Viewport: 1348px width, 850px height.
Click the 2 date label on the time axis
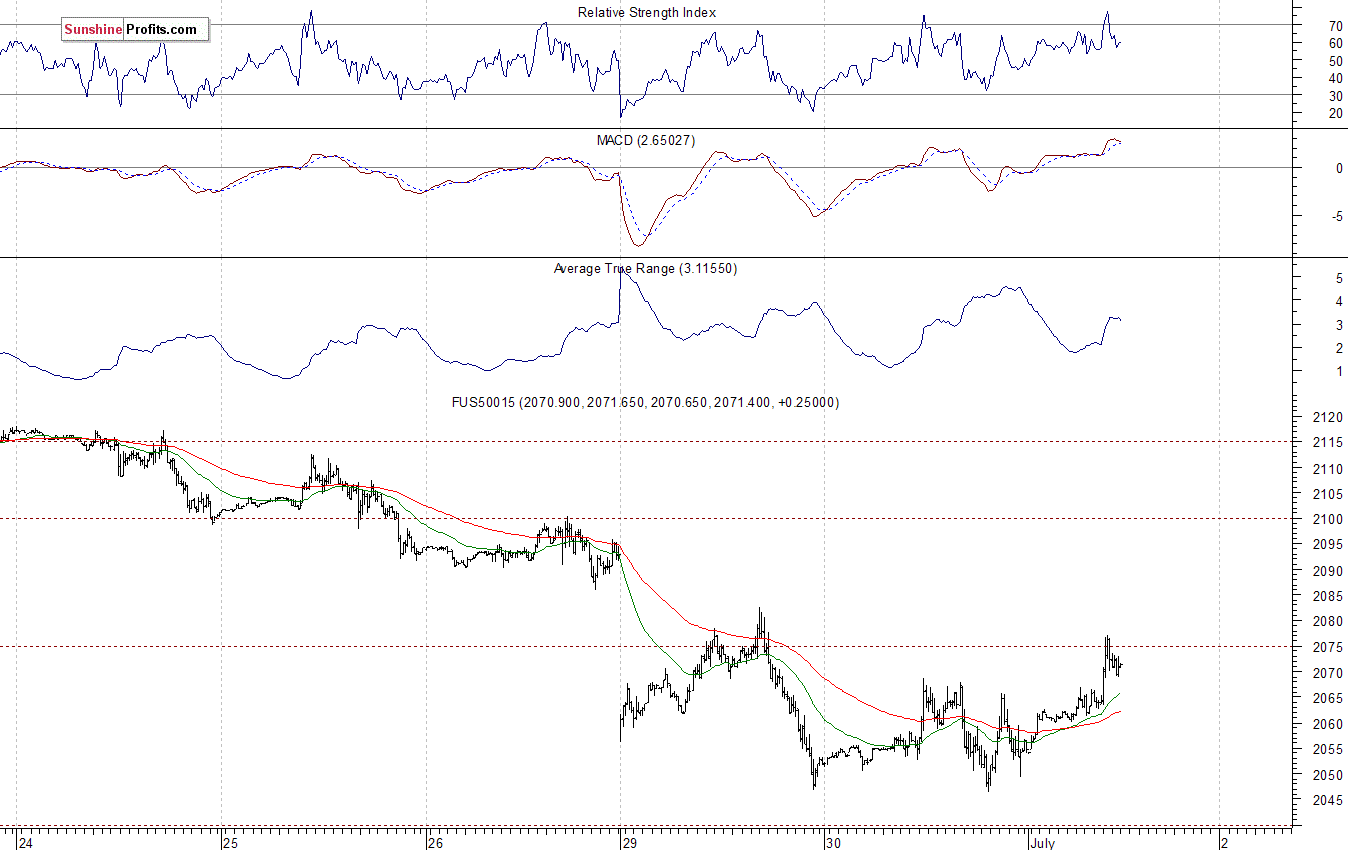[1225, 843]
